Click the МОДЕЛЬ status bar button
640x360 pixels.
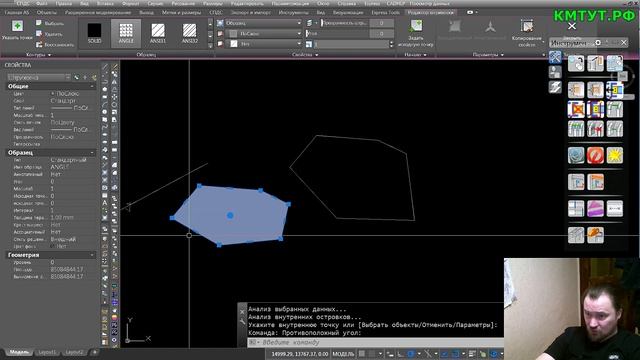coord(343,354)
